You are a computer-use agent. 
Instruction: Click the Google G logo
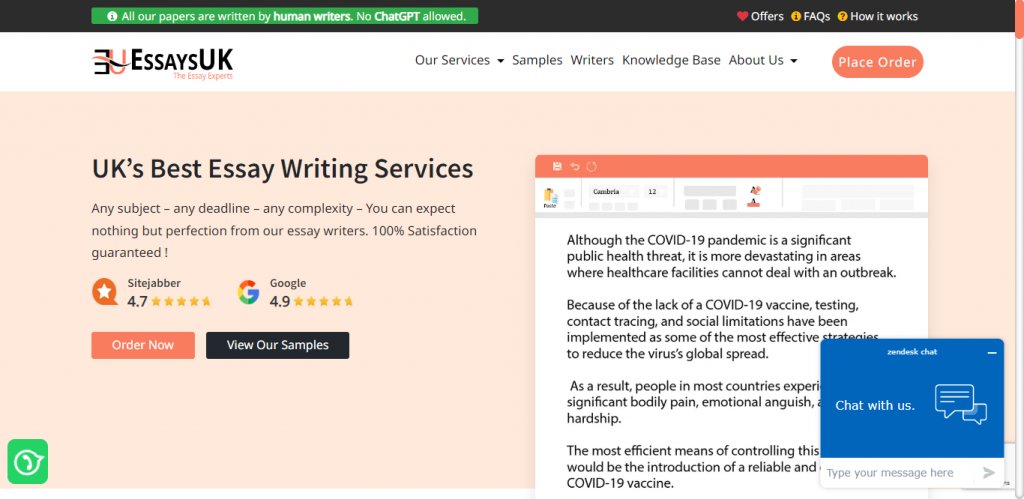click(x=249, y=292)
